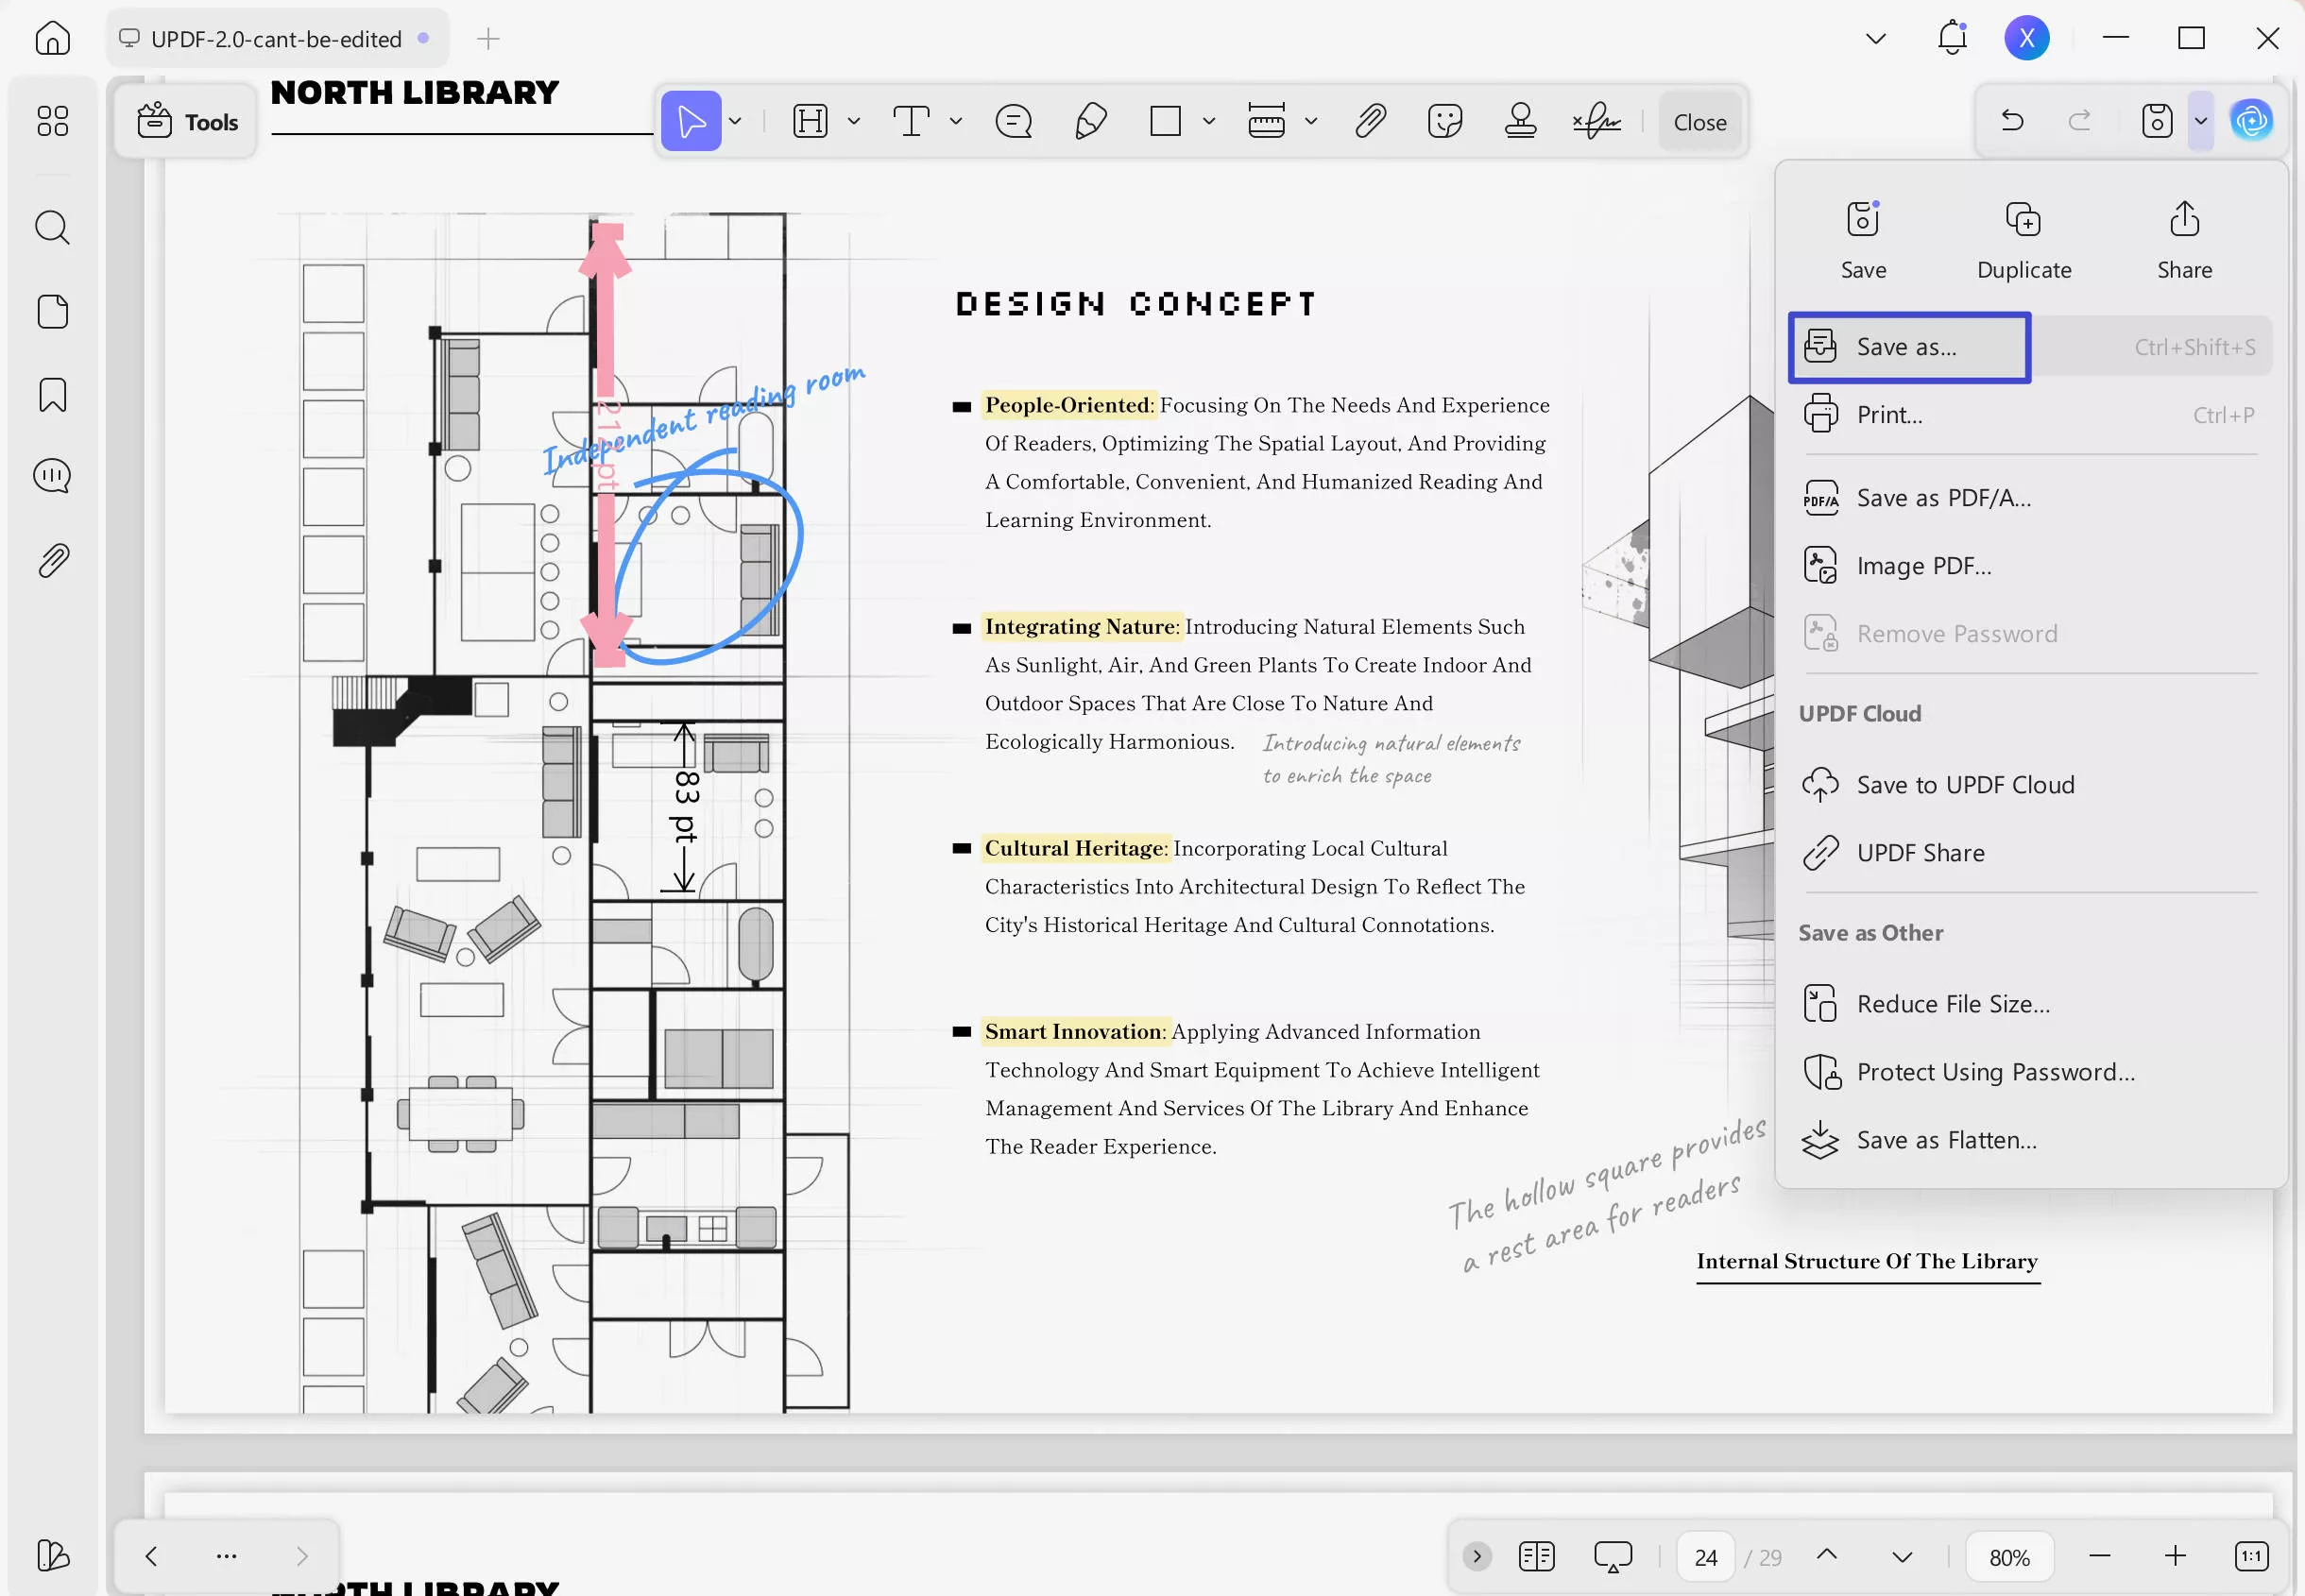Select the attachment paperclip tool in toolbar
The height and width of the screenshot is (1596, 2305).
coord(1370,121)
